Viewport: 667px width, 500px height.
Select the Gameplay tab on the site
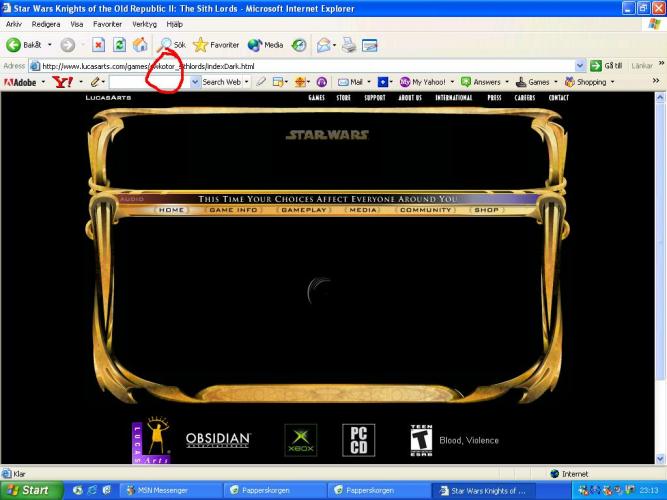[x=303, y=210]
